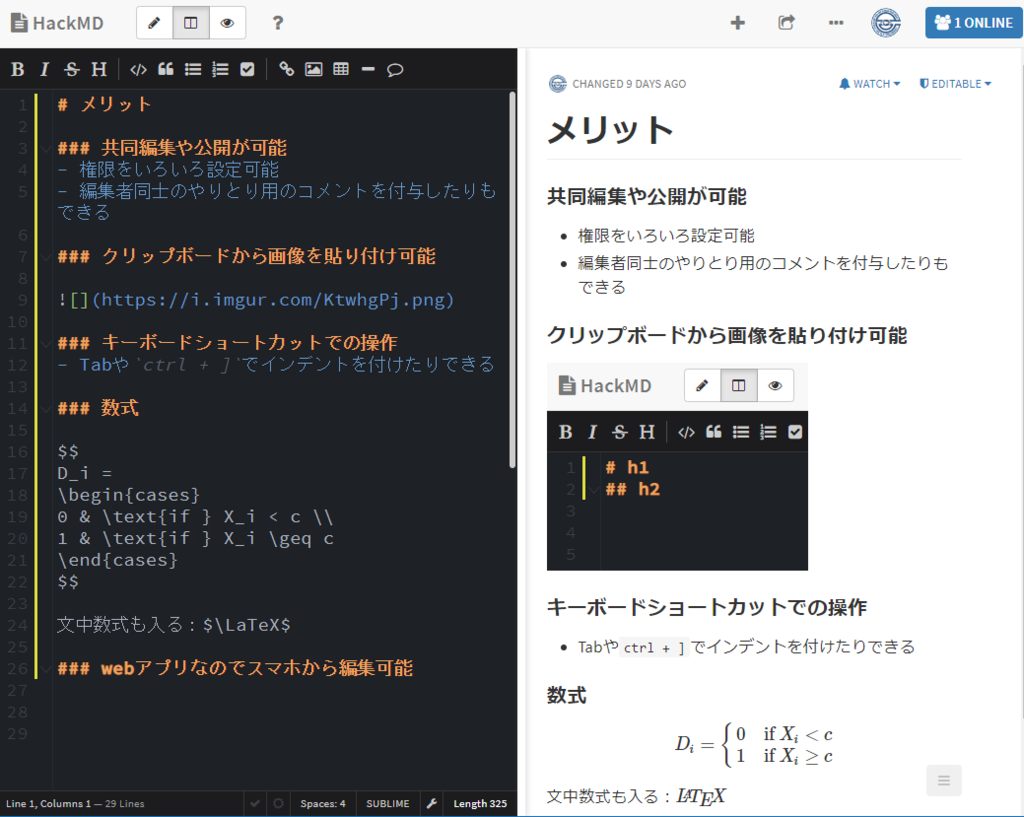This screenshot has width=1024, height=817.
Task: Insert comment via speech bubble icon
Action: tap(395, 69)
